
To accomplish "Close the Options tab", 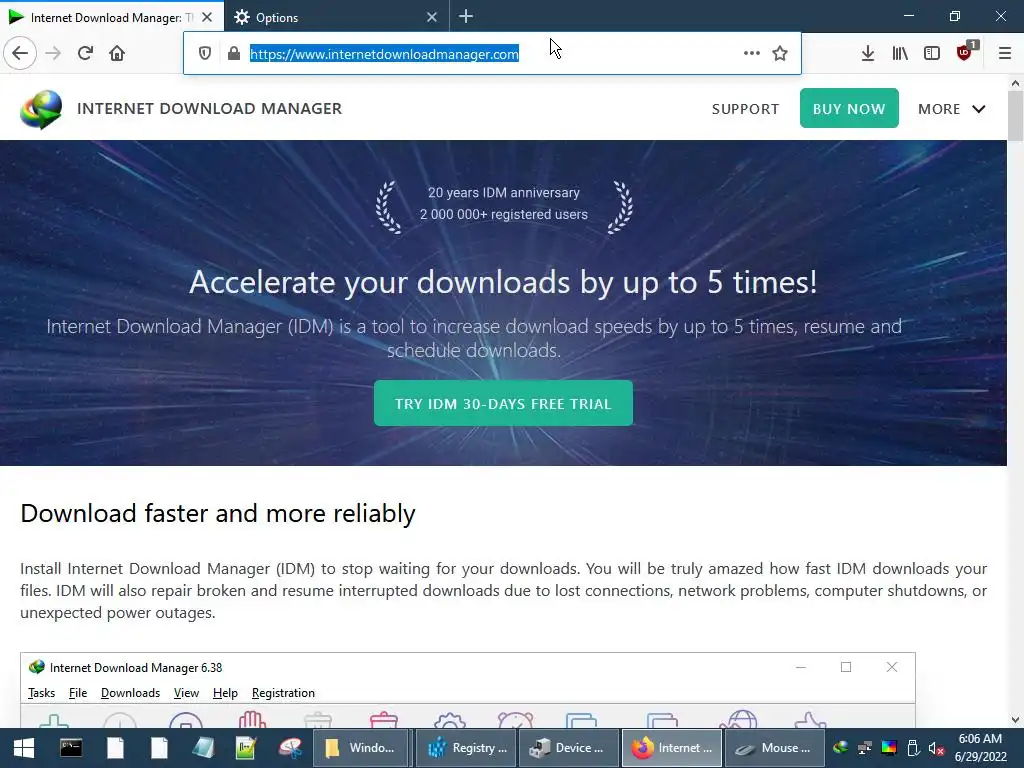I will [432, 17].
